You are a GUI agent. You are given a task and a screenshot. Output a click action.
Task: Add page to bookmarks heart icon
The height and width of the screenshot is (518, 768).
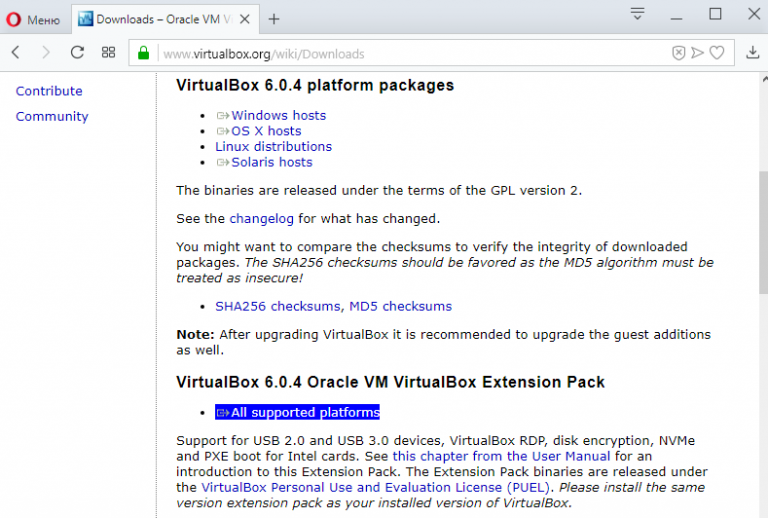click(x=717, y=53)
